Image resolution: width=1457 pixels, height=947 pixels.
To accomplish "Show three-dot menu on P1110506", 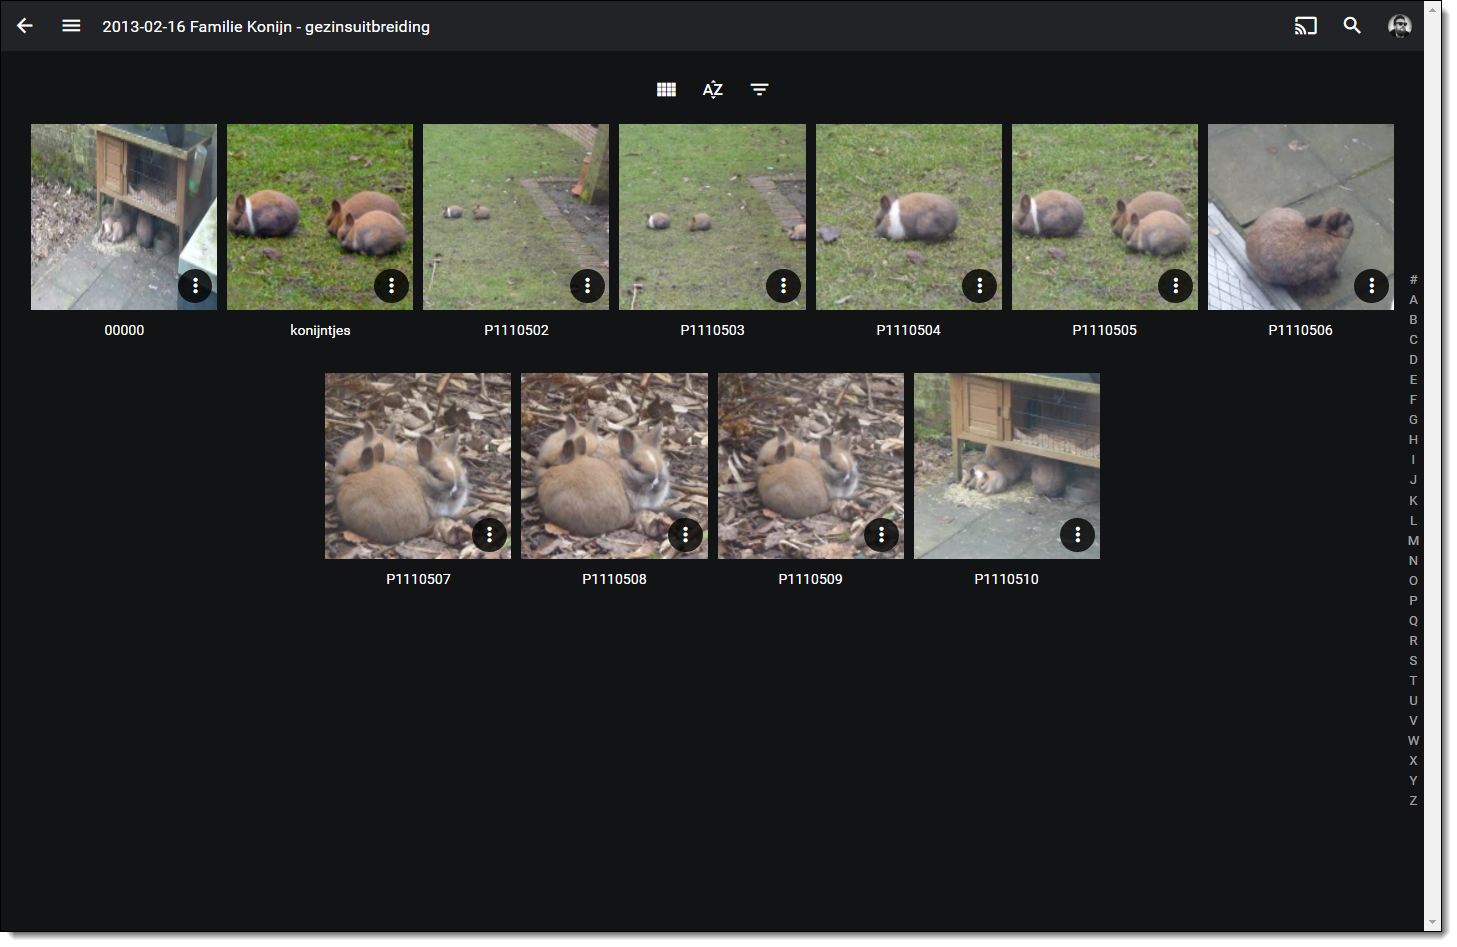I will click(x=1371, y=286).
